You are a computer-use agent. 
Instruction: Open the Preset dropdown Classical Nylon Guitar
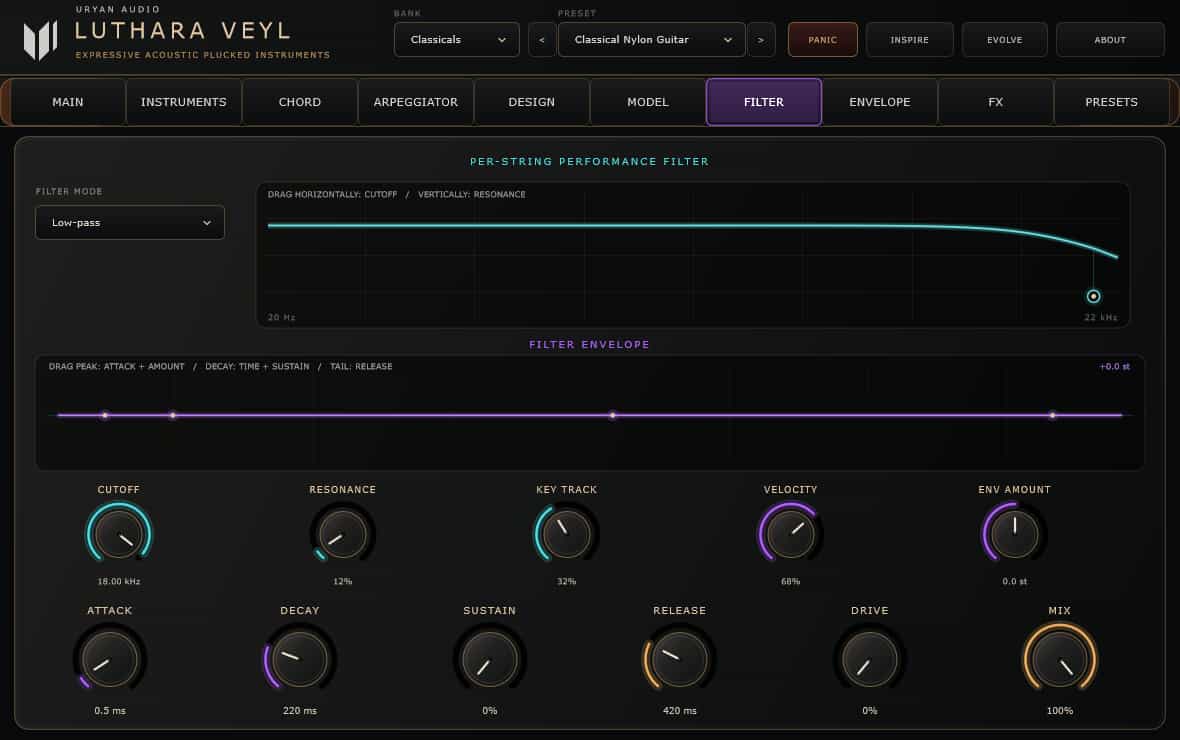click(652, 40)
